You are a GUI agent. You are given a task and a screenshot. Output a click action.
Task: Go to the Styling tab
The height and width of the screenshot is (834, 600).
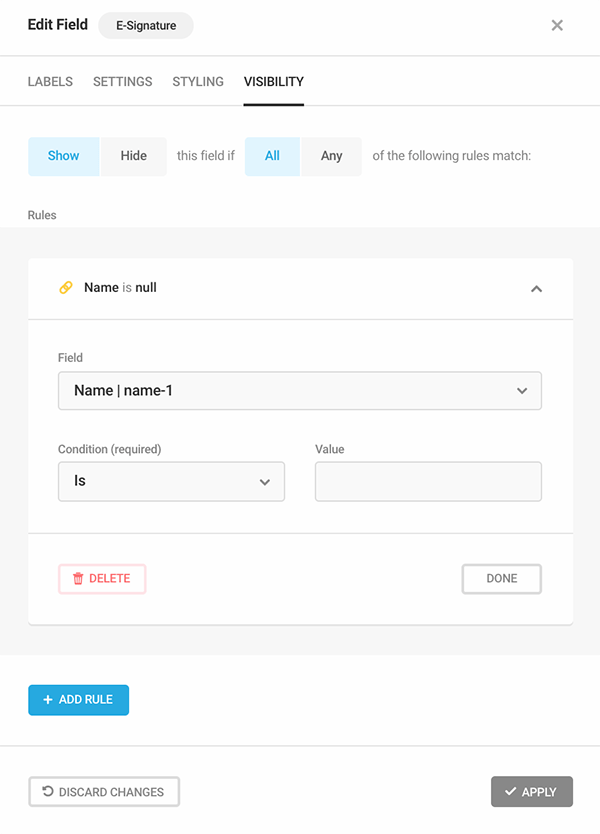coord(198,81)
